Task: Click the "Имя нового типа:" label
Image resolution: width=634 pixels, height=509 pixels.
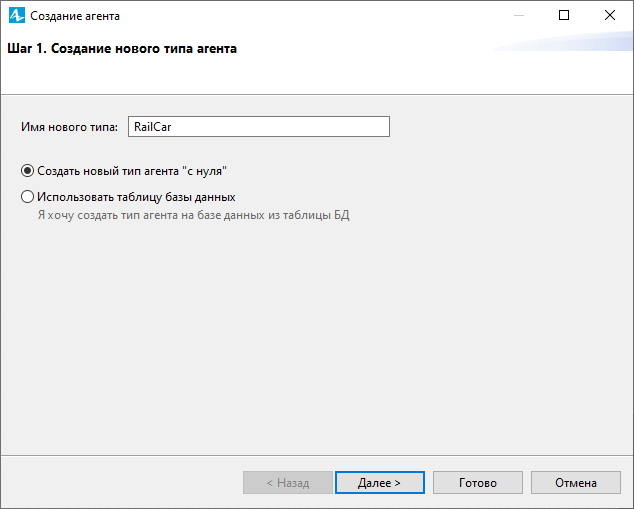Action: pyautogui.click(x=70, y=127)
